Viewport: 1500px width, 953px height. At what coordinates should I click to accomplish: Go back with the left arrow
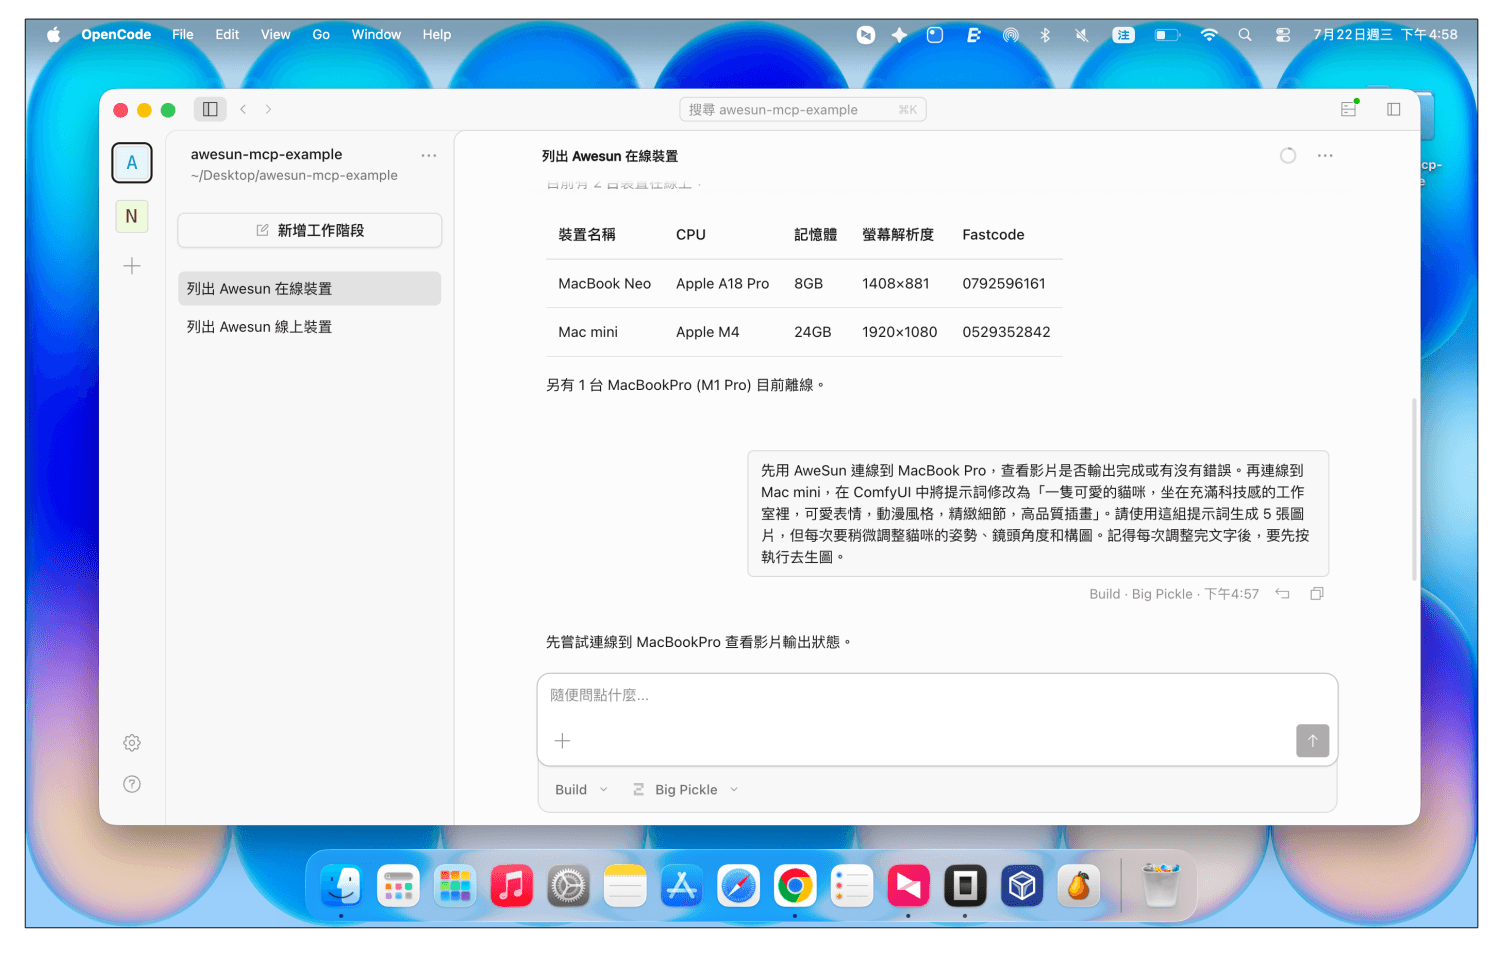[243, 109]
